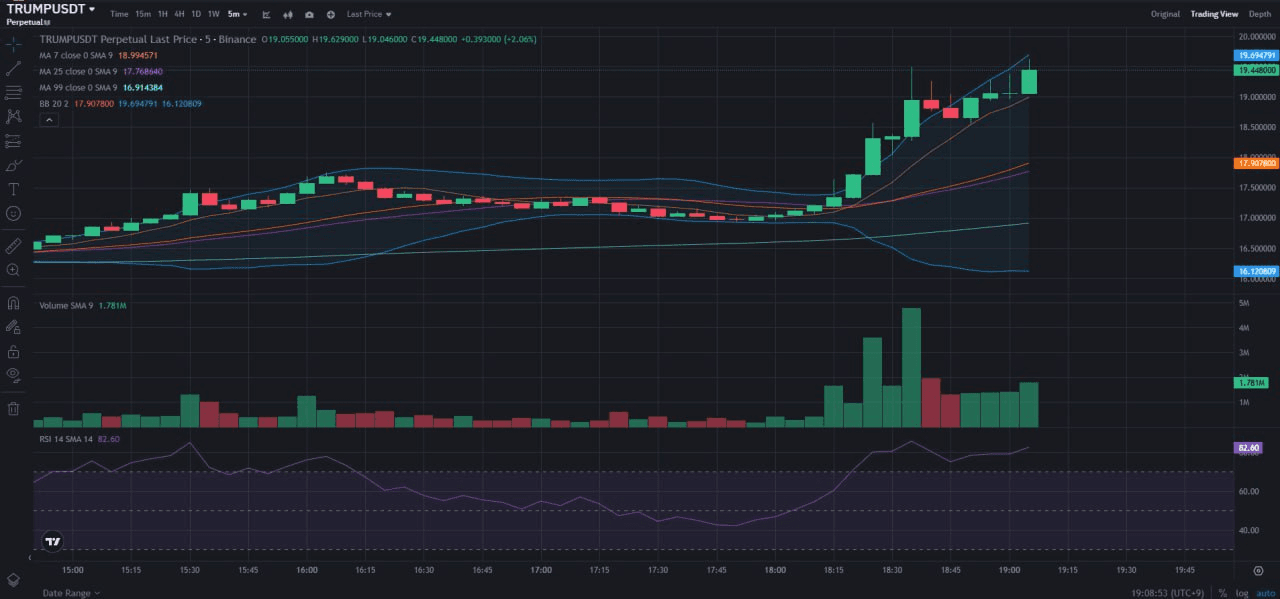Click the 1.781M volume axis label
The width and height of the screenshot is (1280, 599).
click(1251, 383)
